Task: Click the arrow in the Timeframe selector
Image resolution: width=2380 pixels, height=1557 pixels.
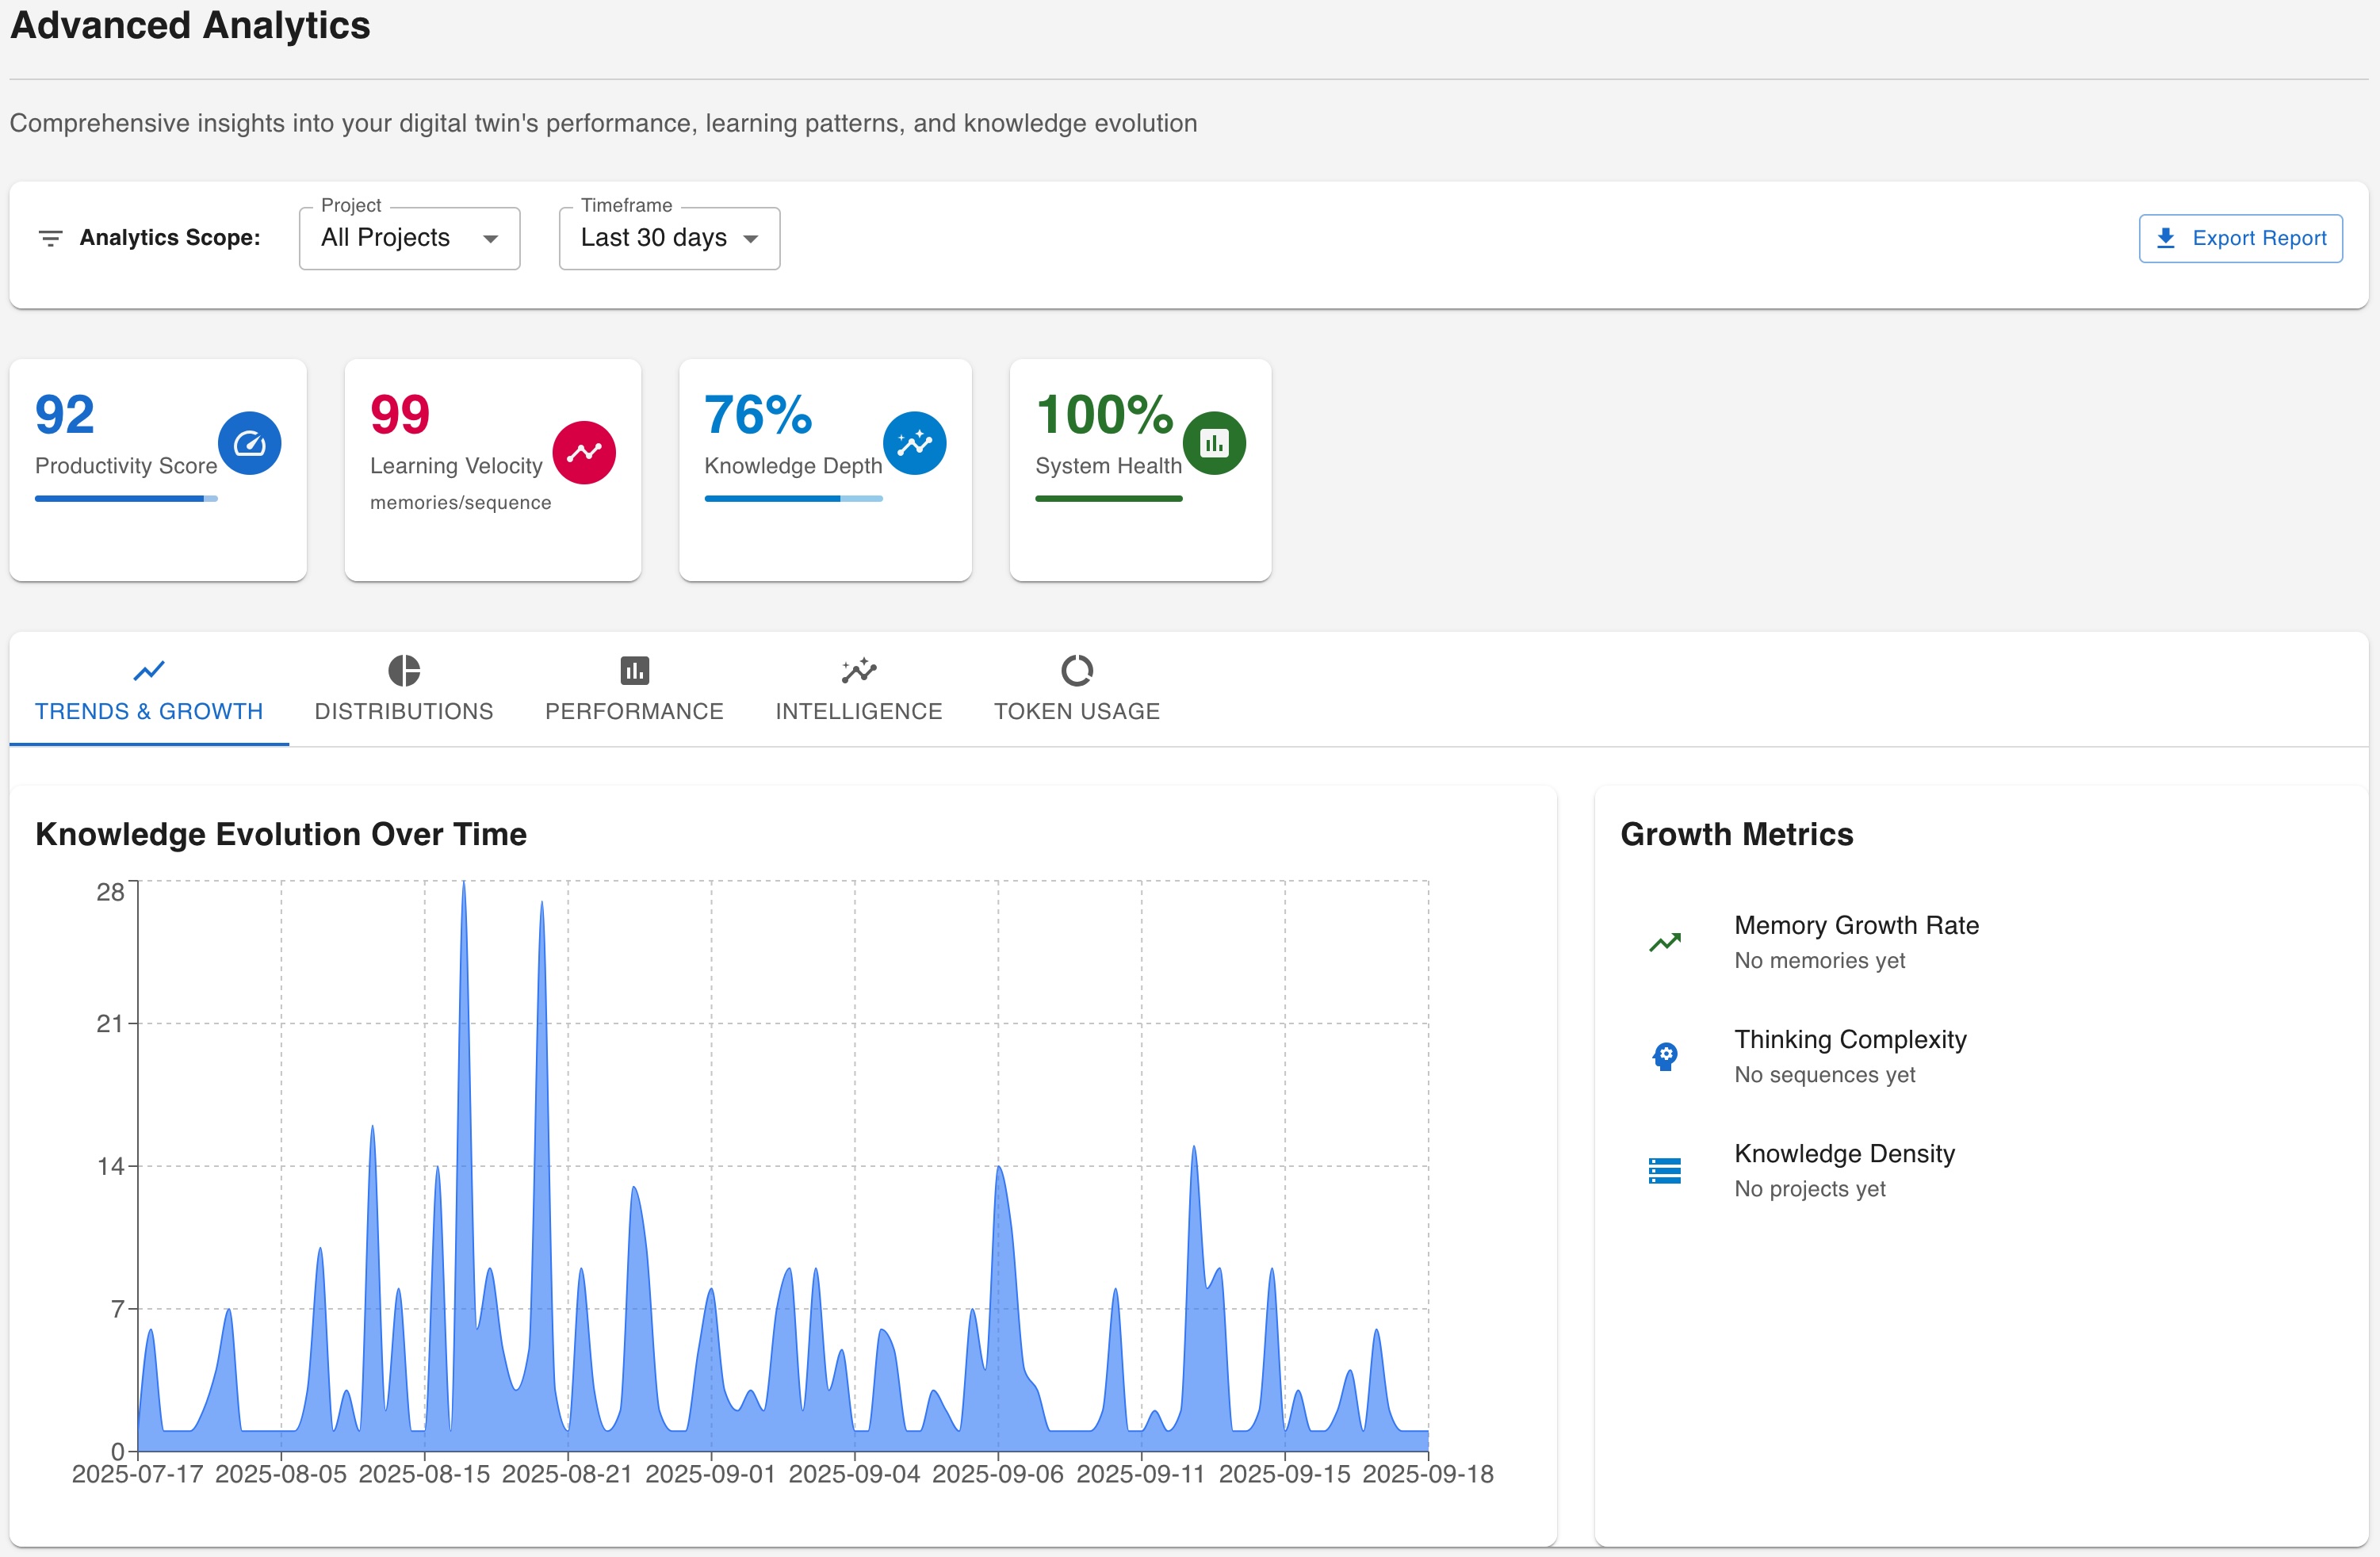Action: pos(751,239)
